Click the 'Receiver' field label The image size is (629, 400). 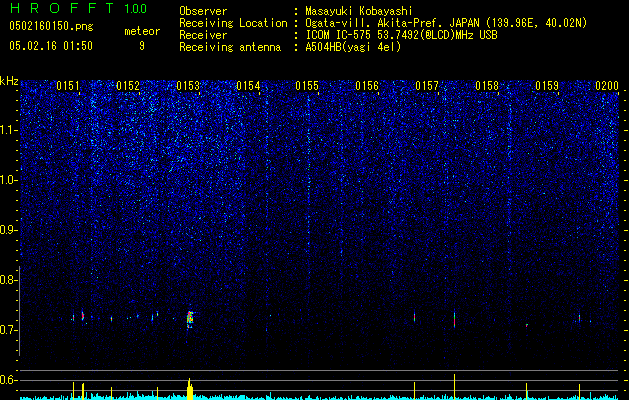point(203,35)
